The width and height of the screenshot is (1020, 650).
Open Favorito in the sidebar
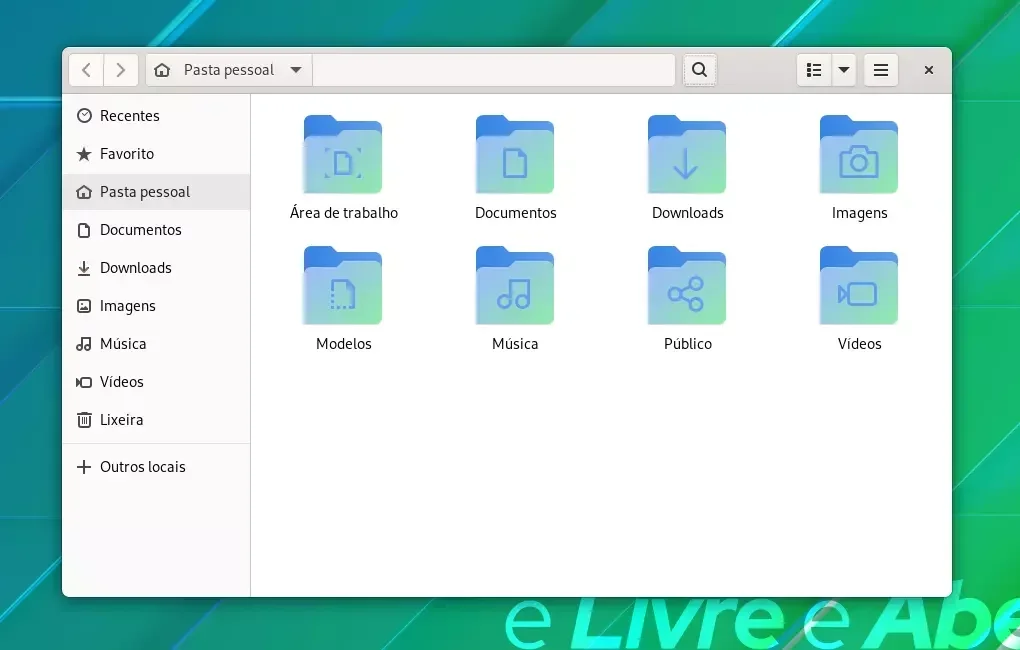[x=156, y=154]
